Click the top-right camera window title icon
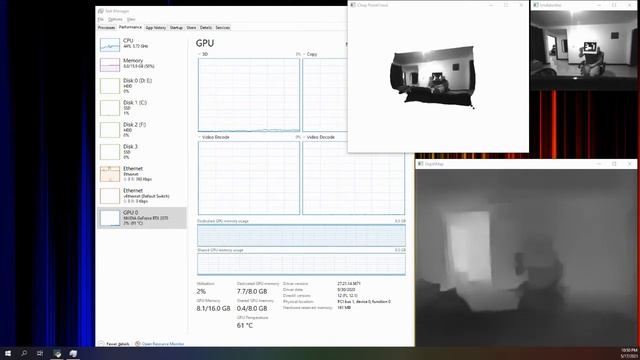 click(x=536, y=5)
